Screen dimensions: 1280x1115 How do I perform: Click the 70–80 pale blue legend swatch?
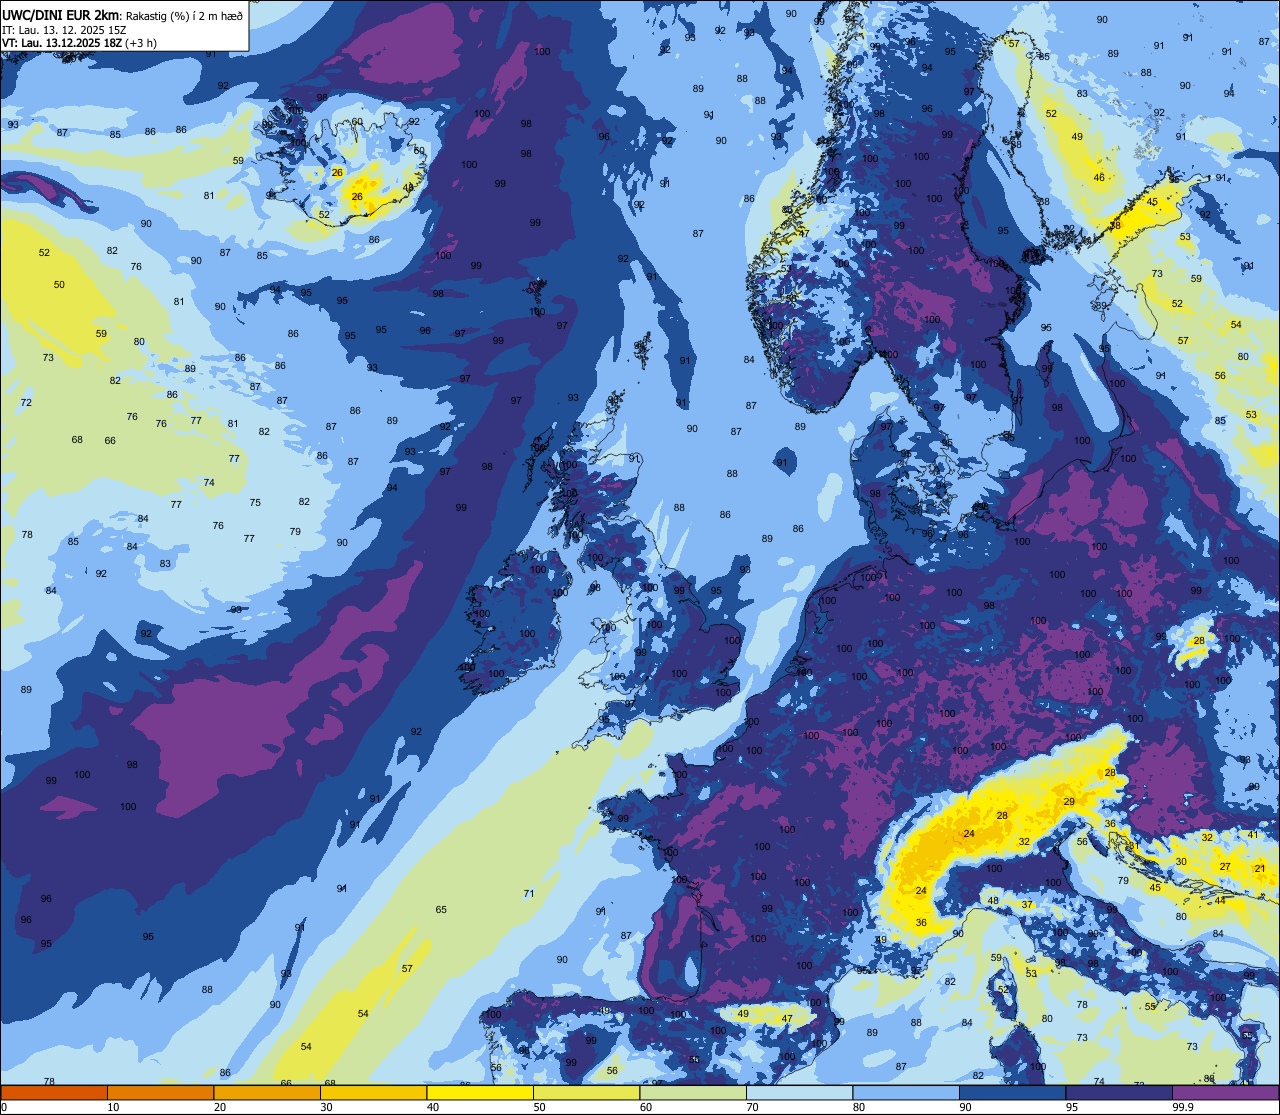(799, 1093)
